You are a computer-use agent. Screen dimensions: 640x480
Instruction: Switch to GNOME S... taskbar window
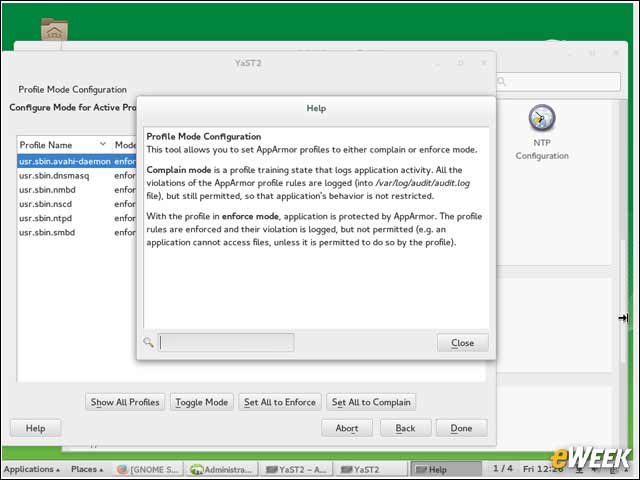click(148, 469)
